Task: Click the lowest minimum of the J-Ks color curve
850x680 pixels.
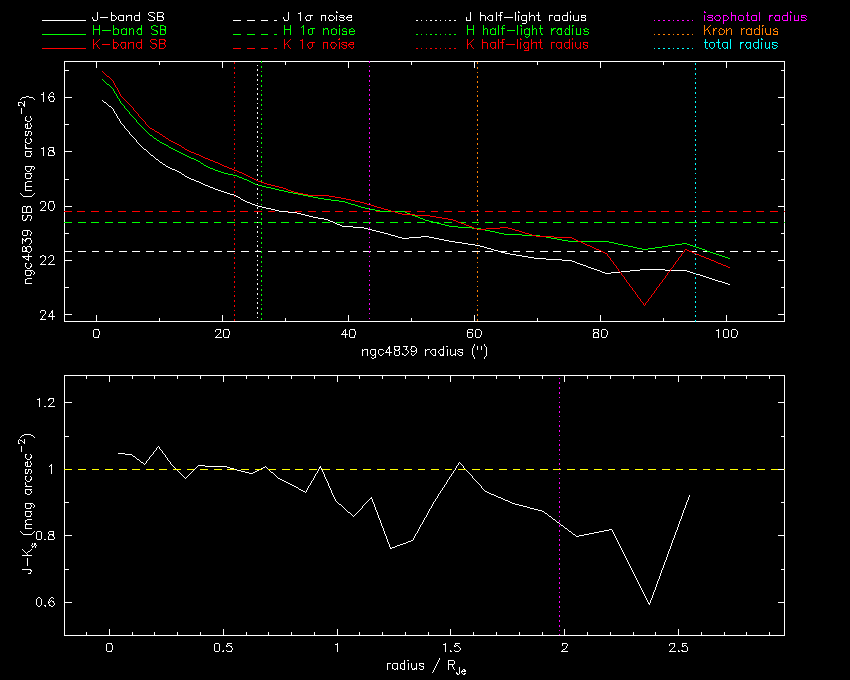Action: tap(649, 605)
